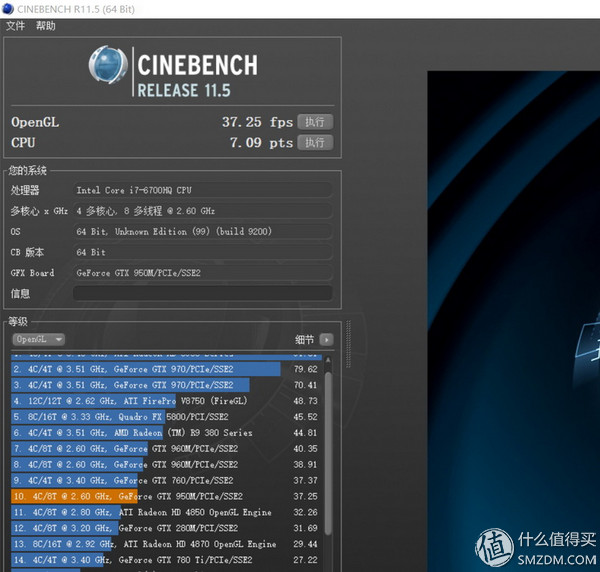Open the 帮助 menu
Viewport: 600px width, 572px height.
[46, 26]
